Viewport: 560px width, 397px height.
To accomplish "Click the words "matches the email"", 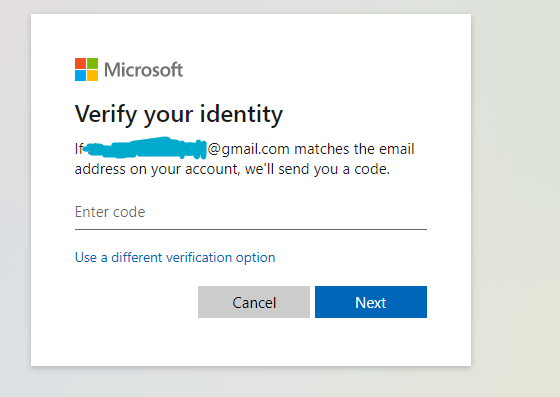I will pyautogui.click(x=354, y=149).
